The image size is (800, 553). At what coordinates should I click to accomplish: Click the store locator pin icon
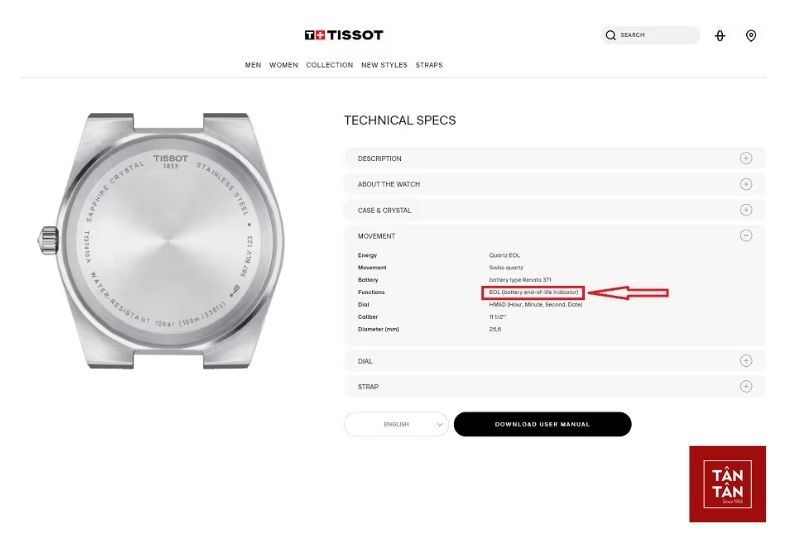[751, 36]
